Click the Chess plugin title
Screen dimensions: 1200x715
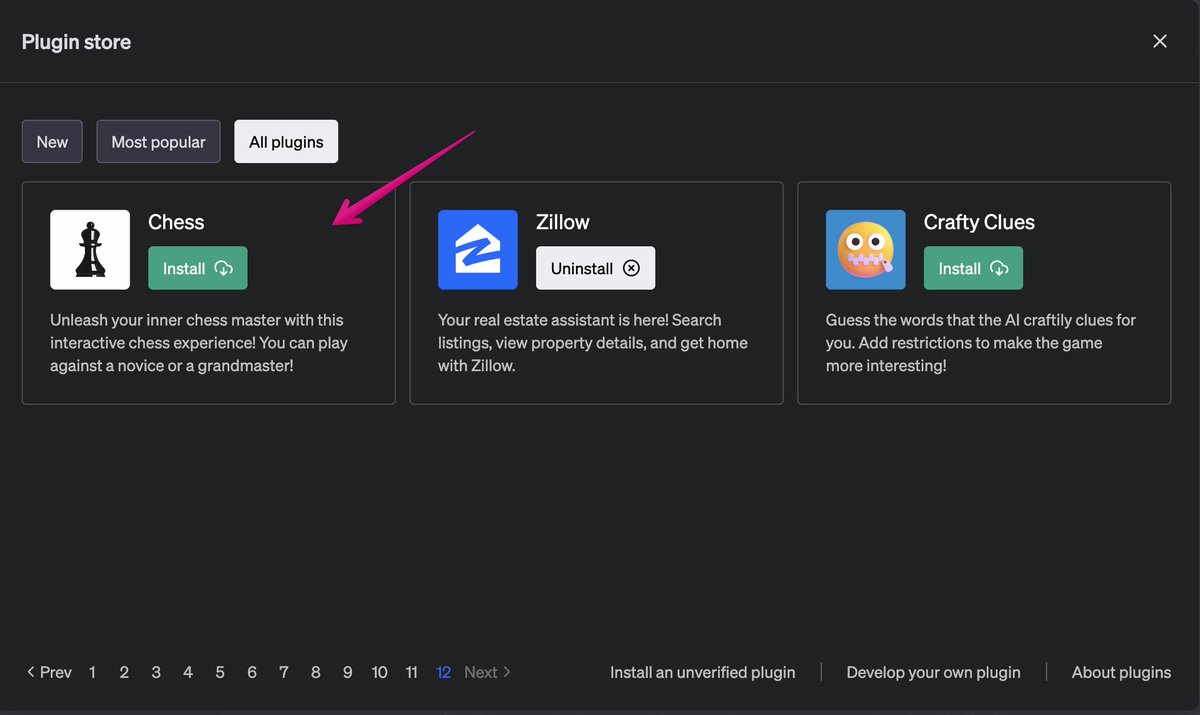(176, 222)
